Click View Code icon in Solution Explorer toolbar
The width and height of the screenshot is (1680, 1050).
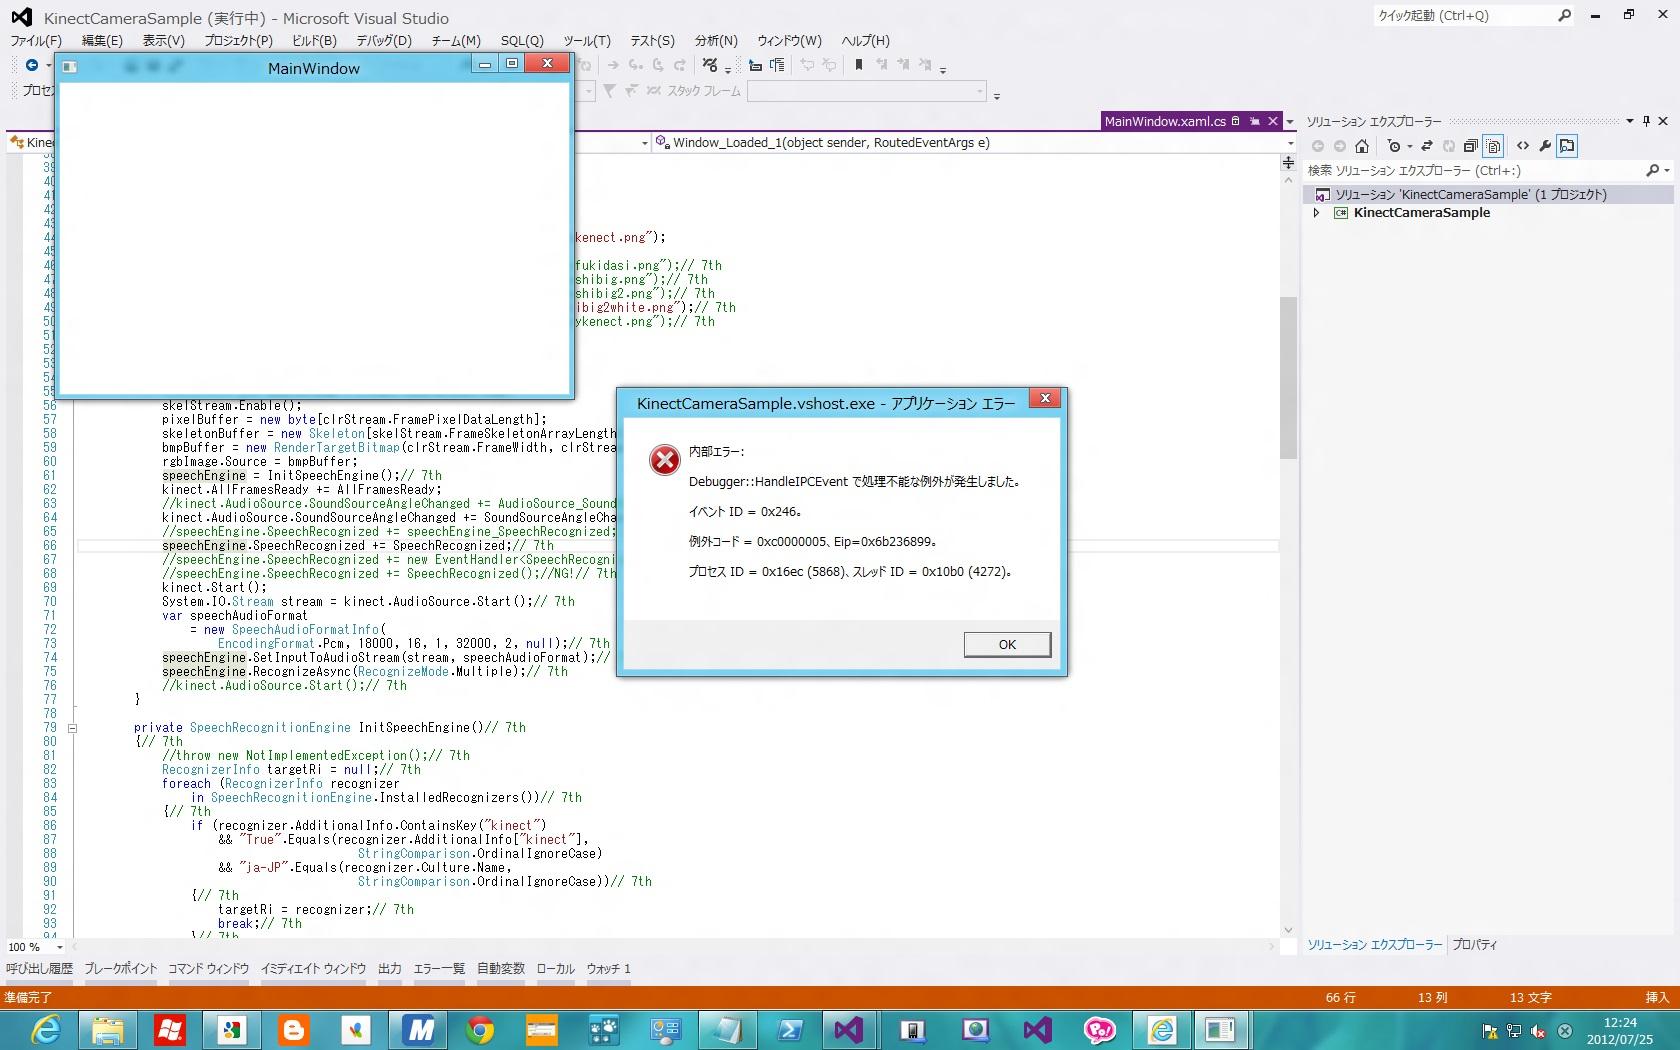[1523, 146]
